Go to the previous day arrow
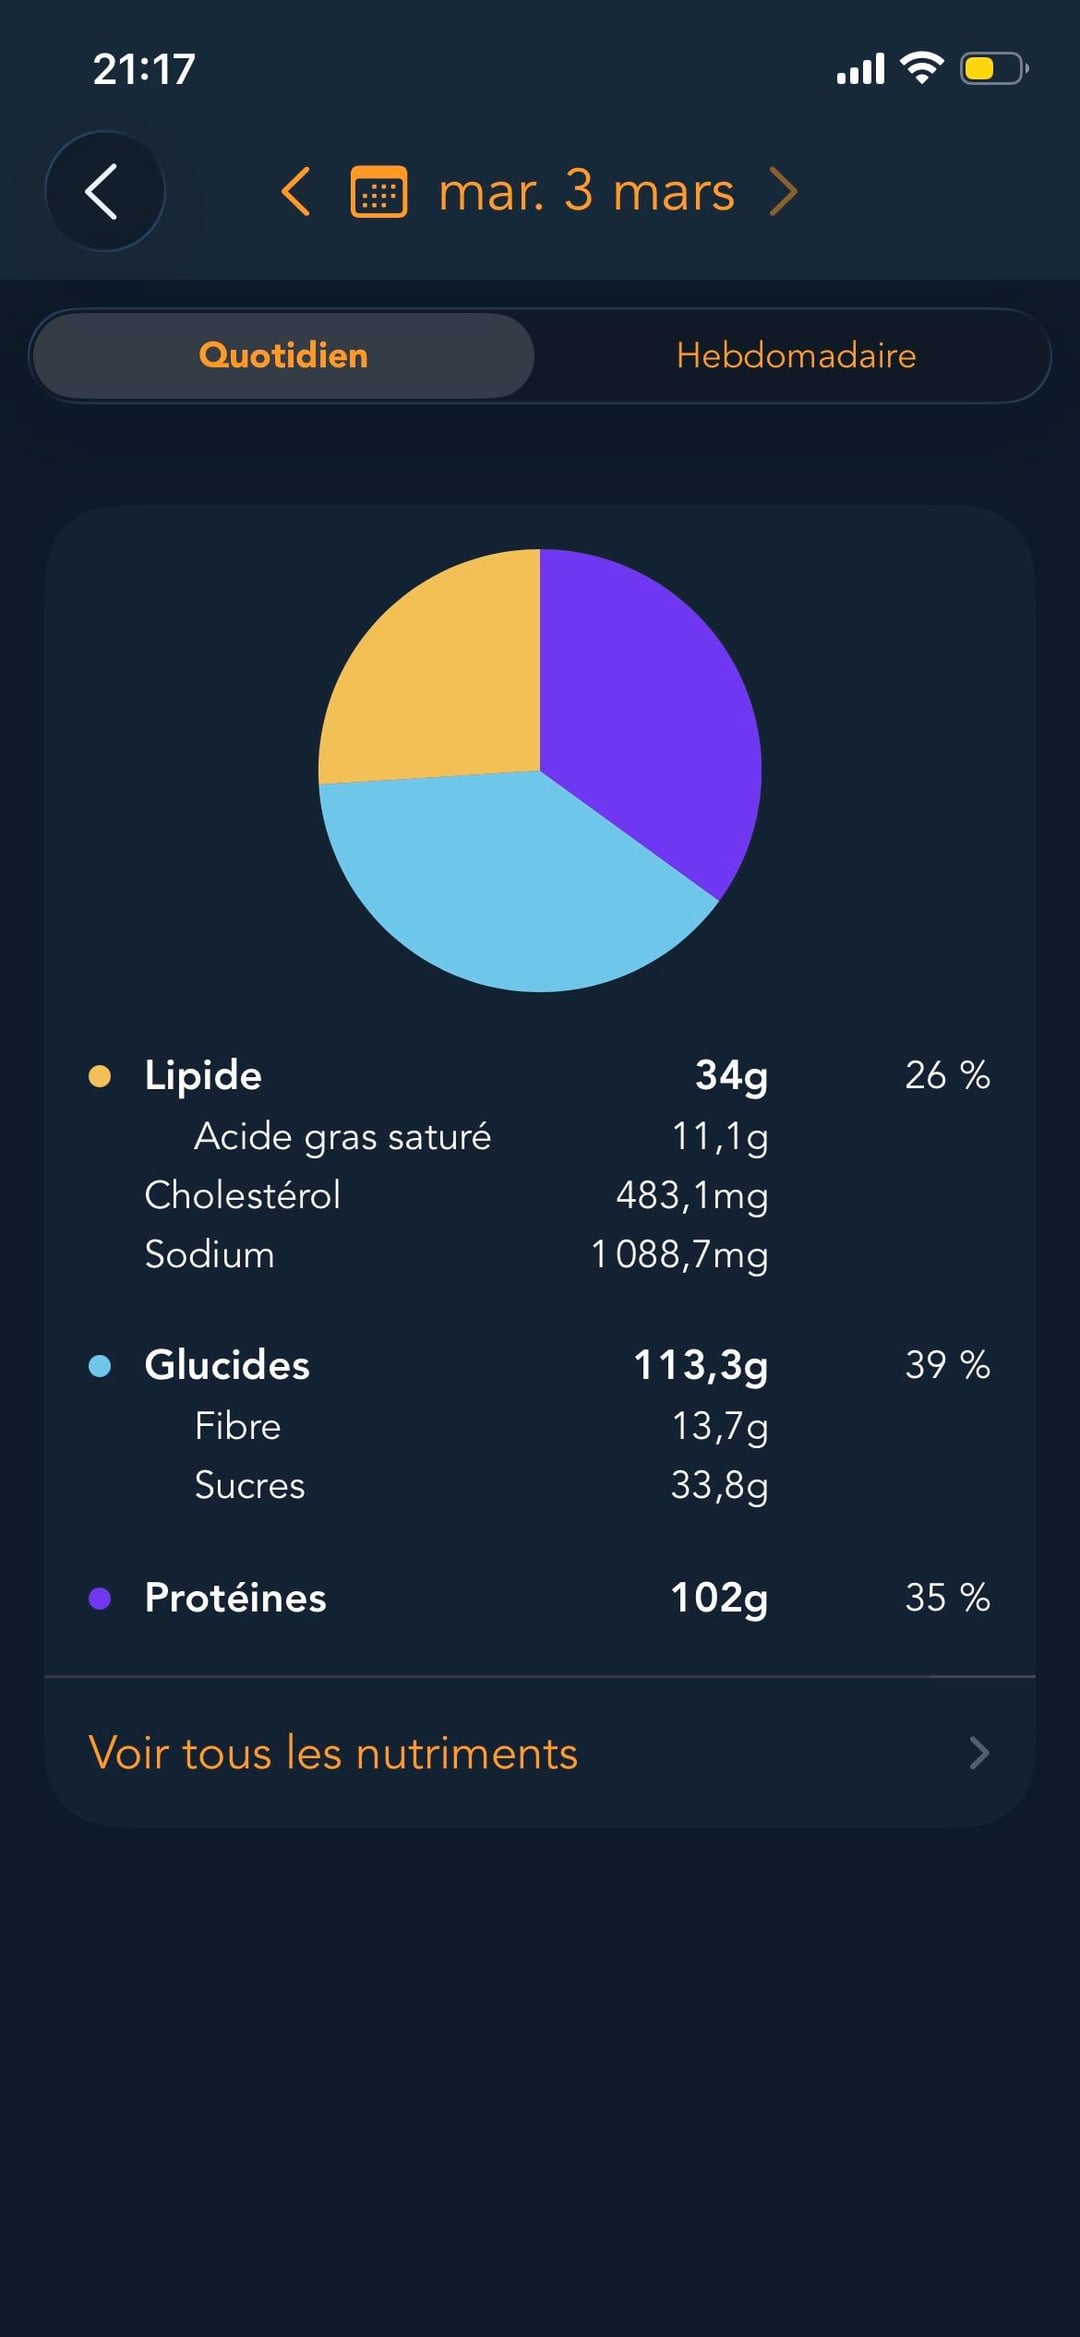 point(295,191)
